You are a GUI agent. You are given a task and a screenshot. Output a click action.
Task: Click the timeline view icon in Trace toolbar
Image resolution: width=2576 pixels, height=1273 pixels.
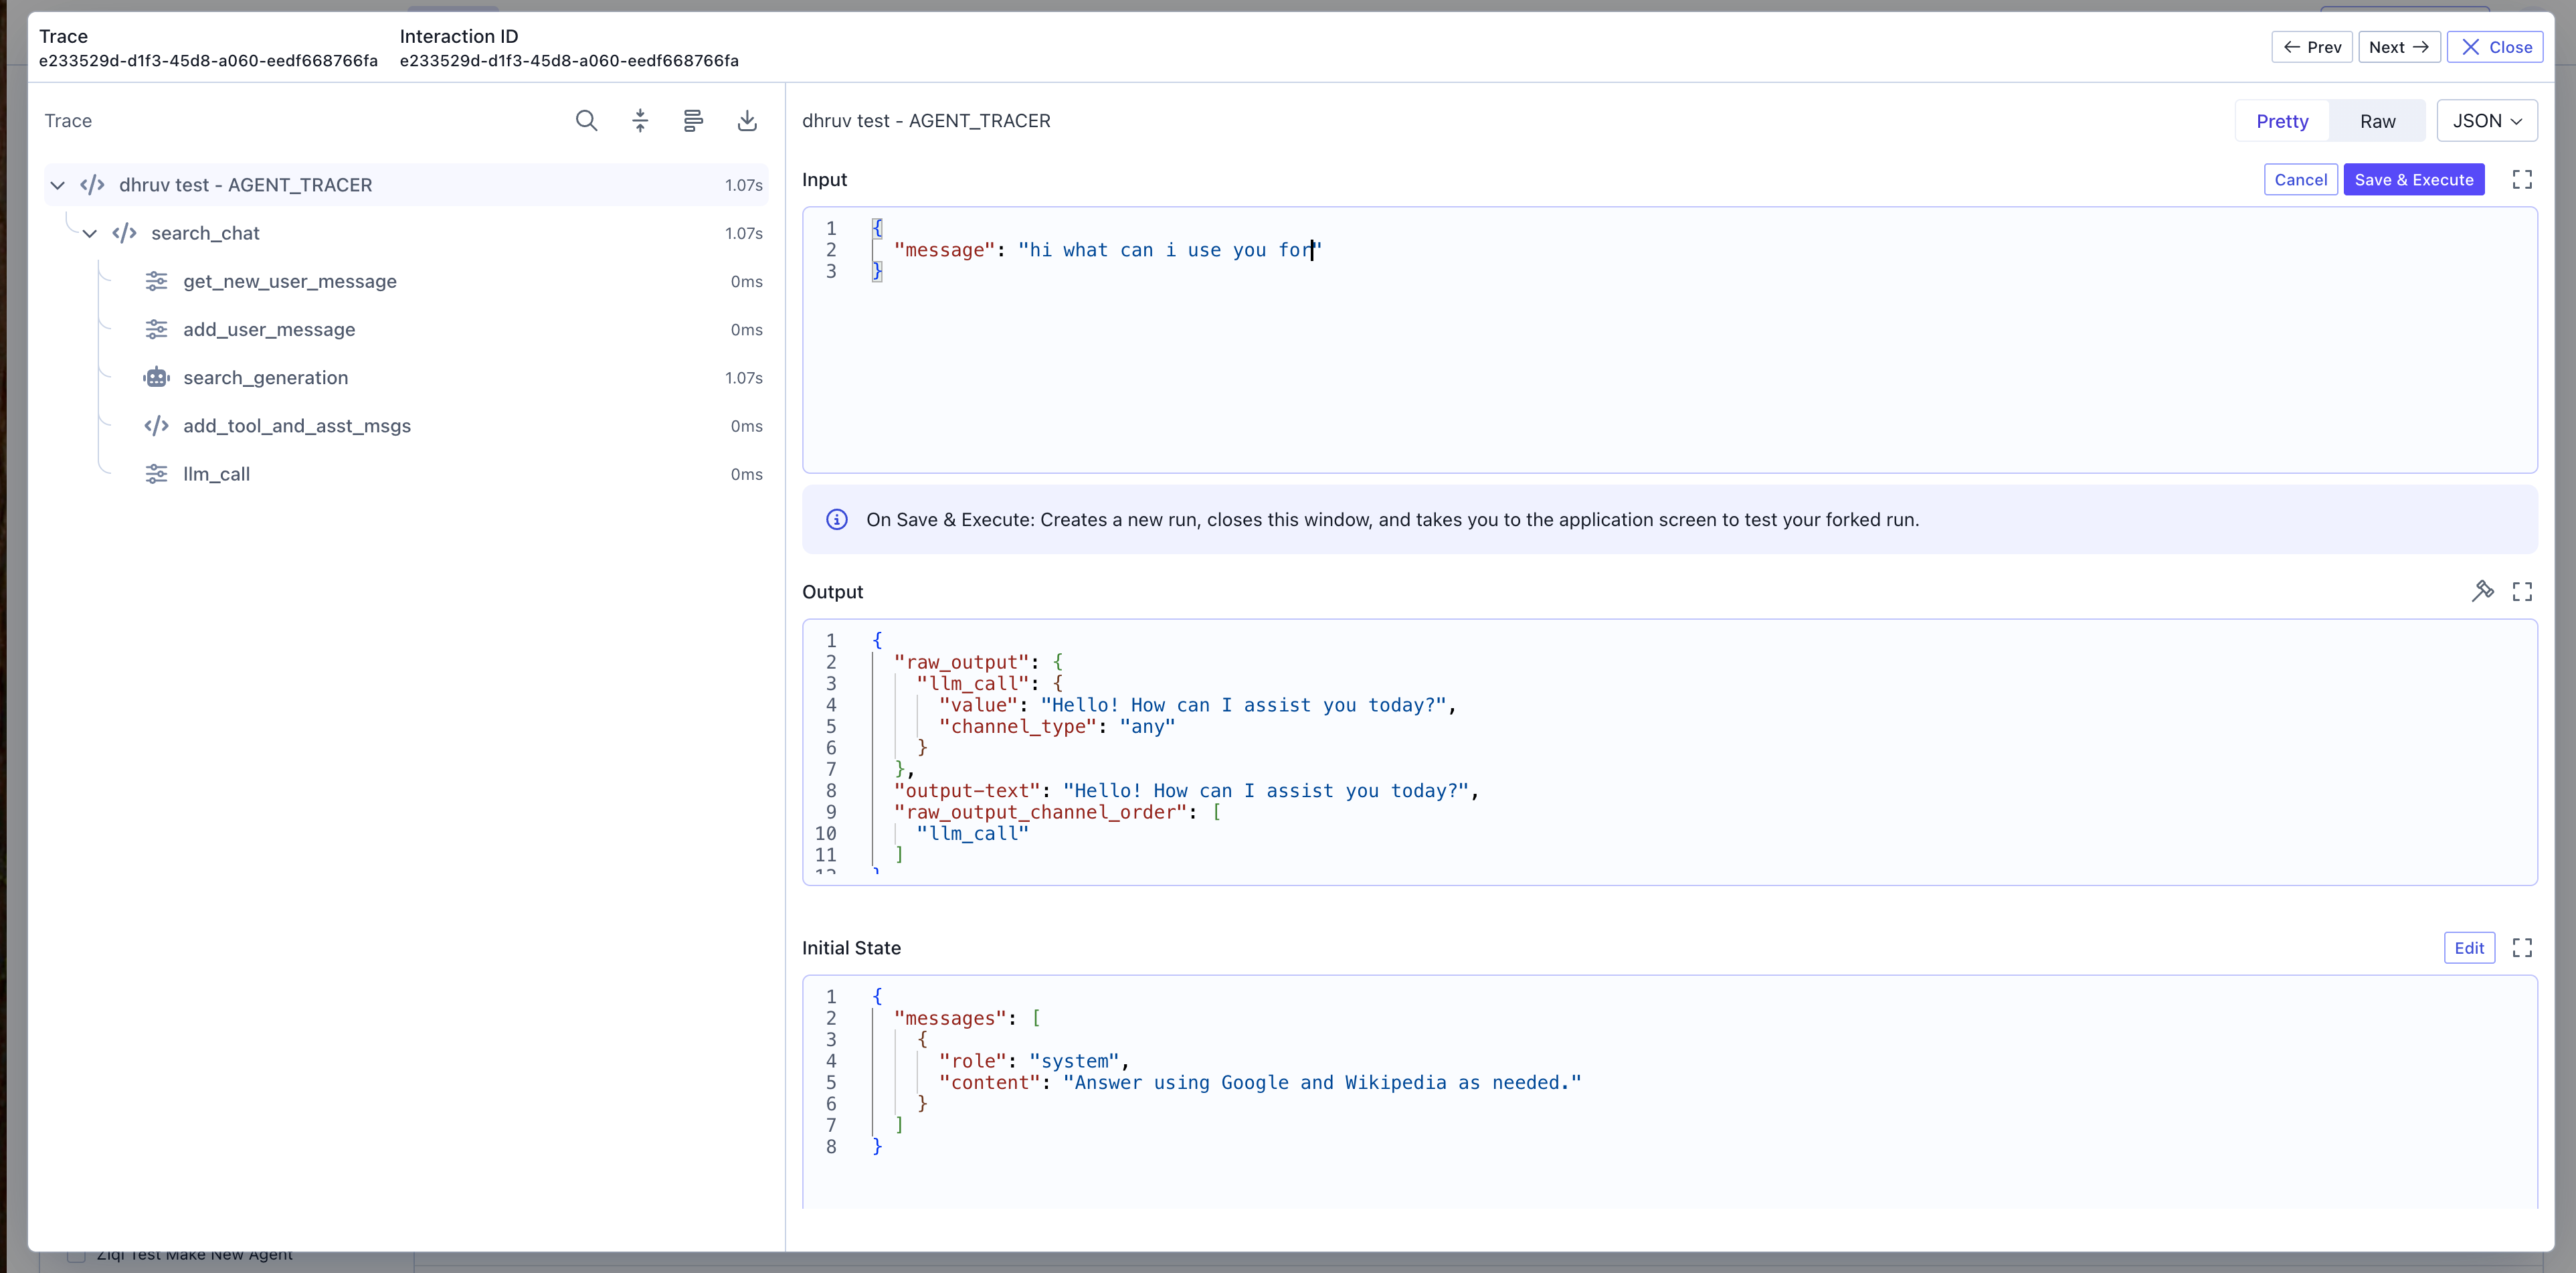[693, 121]
